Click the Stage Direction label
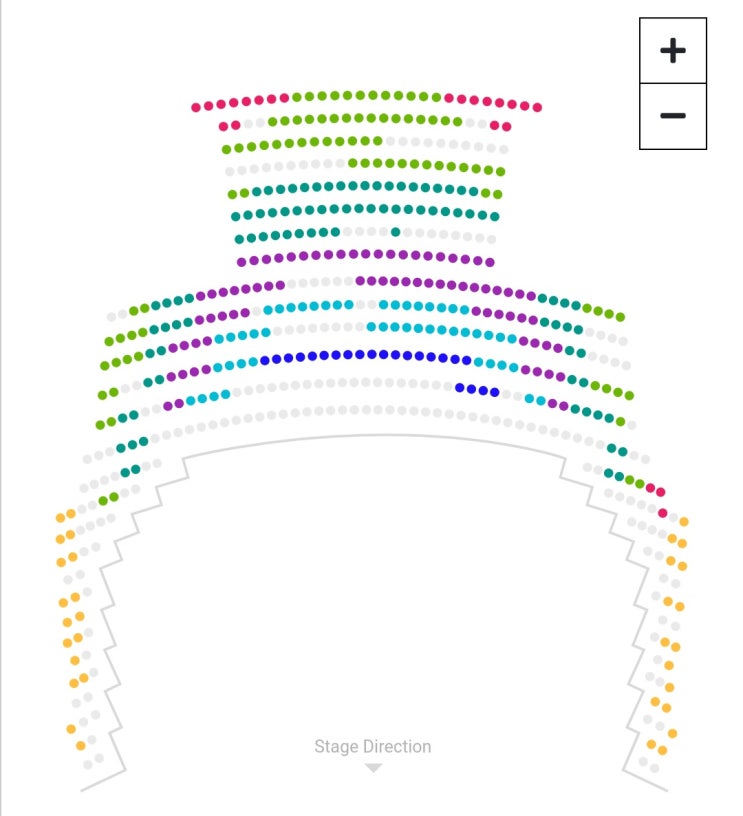743x816 pixels. click(372, 746)
